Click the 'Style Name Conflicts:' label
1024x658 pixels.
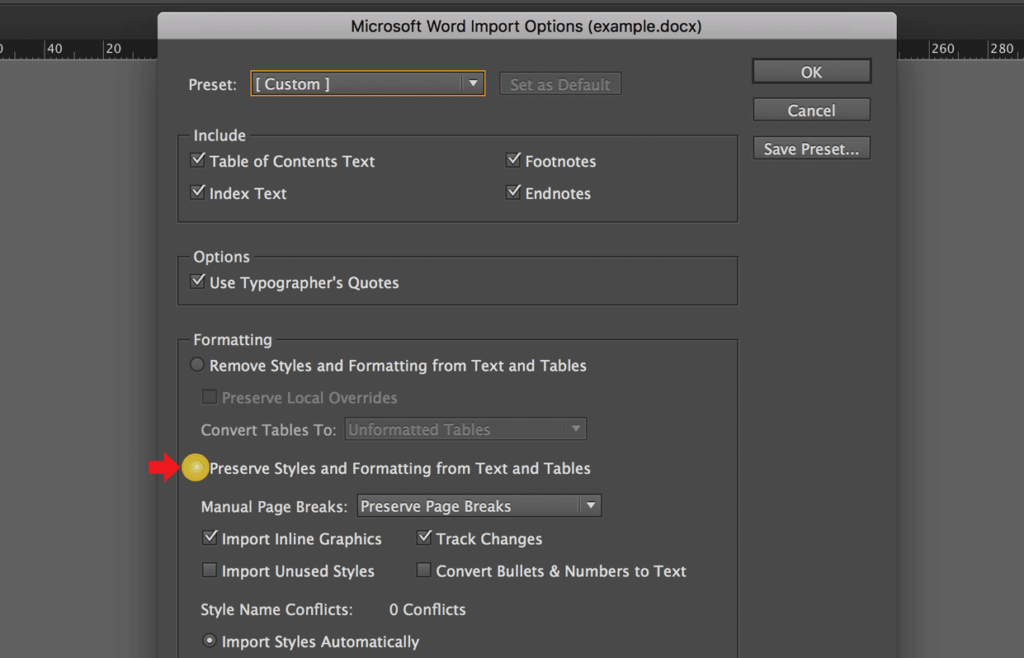click(276, 609)
